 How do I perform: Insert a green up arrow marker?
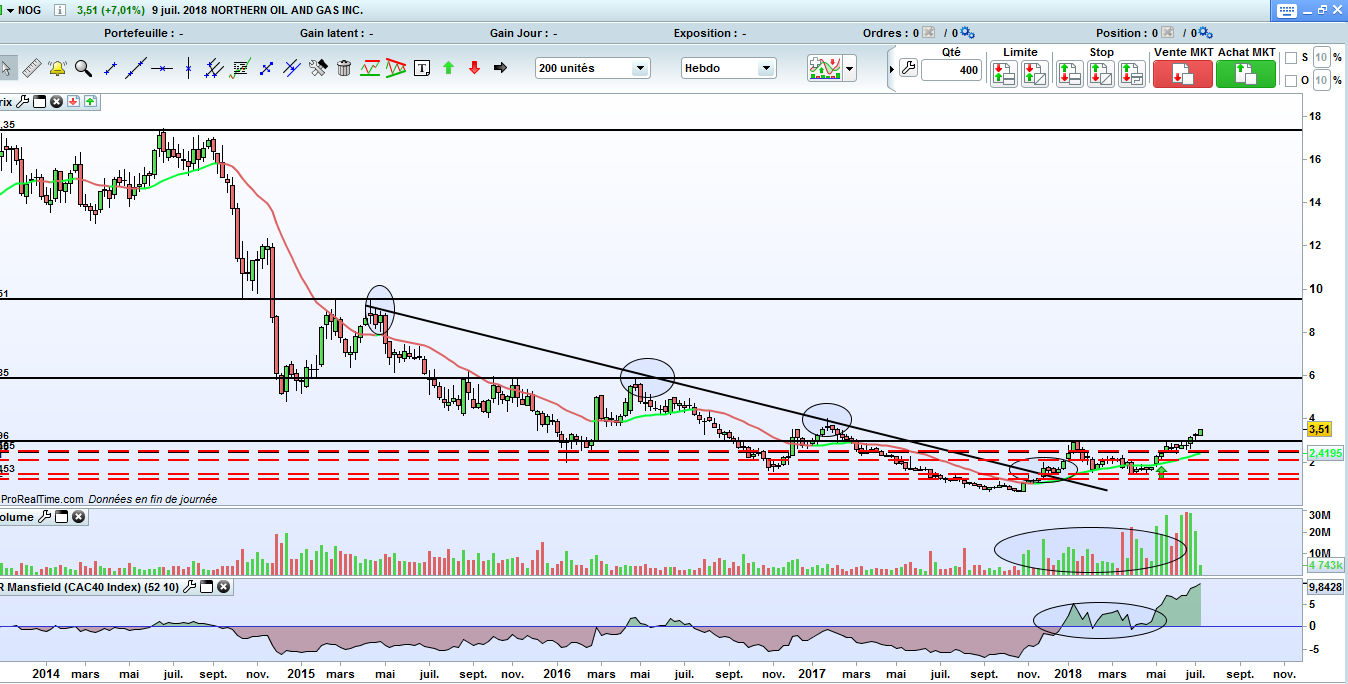(x=448, y=68)
